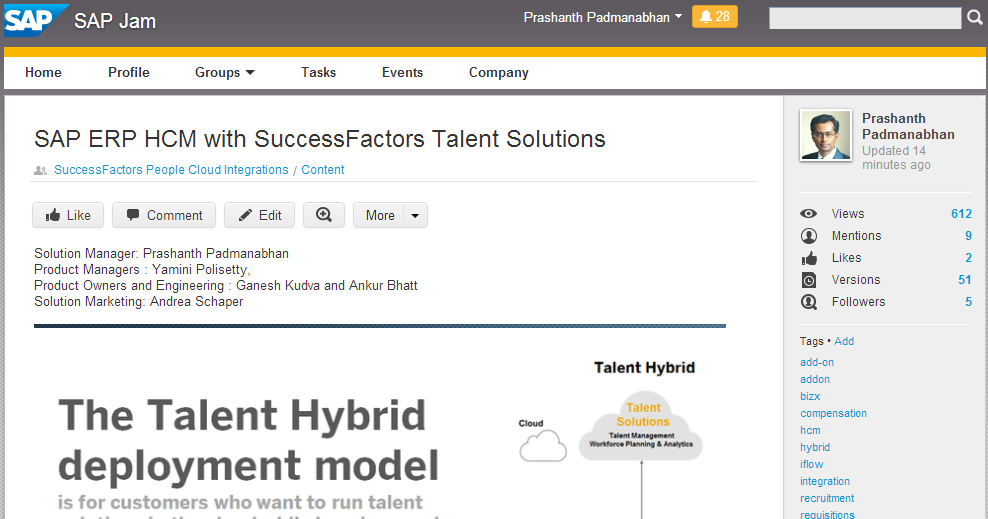Click the 5 followers count
The width and height of the screenshot is (988, 519).
click(968, 302)
